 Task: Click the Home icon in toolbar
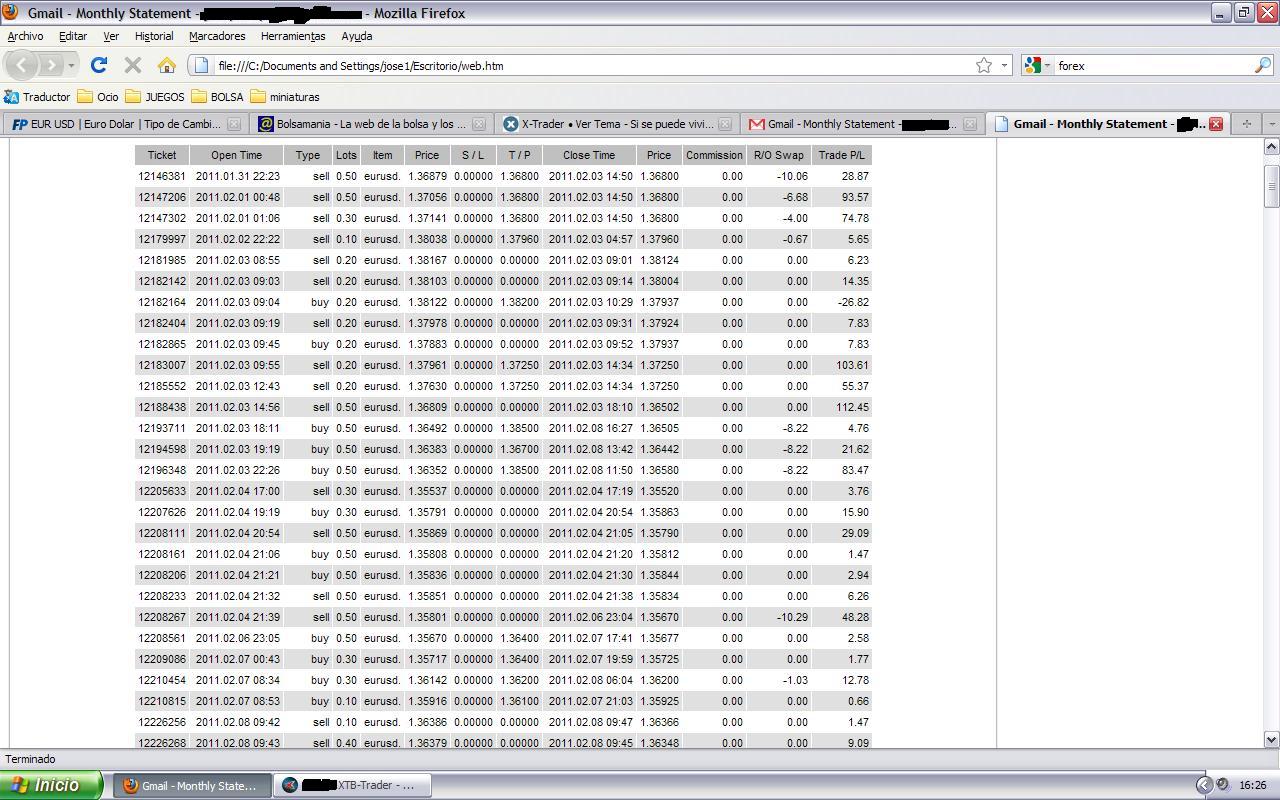click(166, 65)
